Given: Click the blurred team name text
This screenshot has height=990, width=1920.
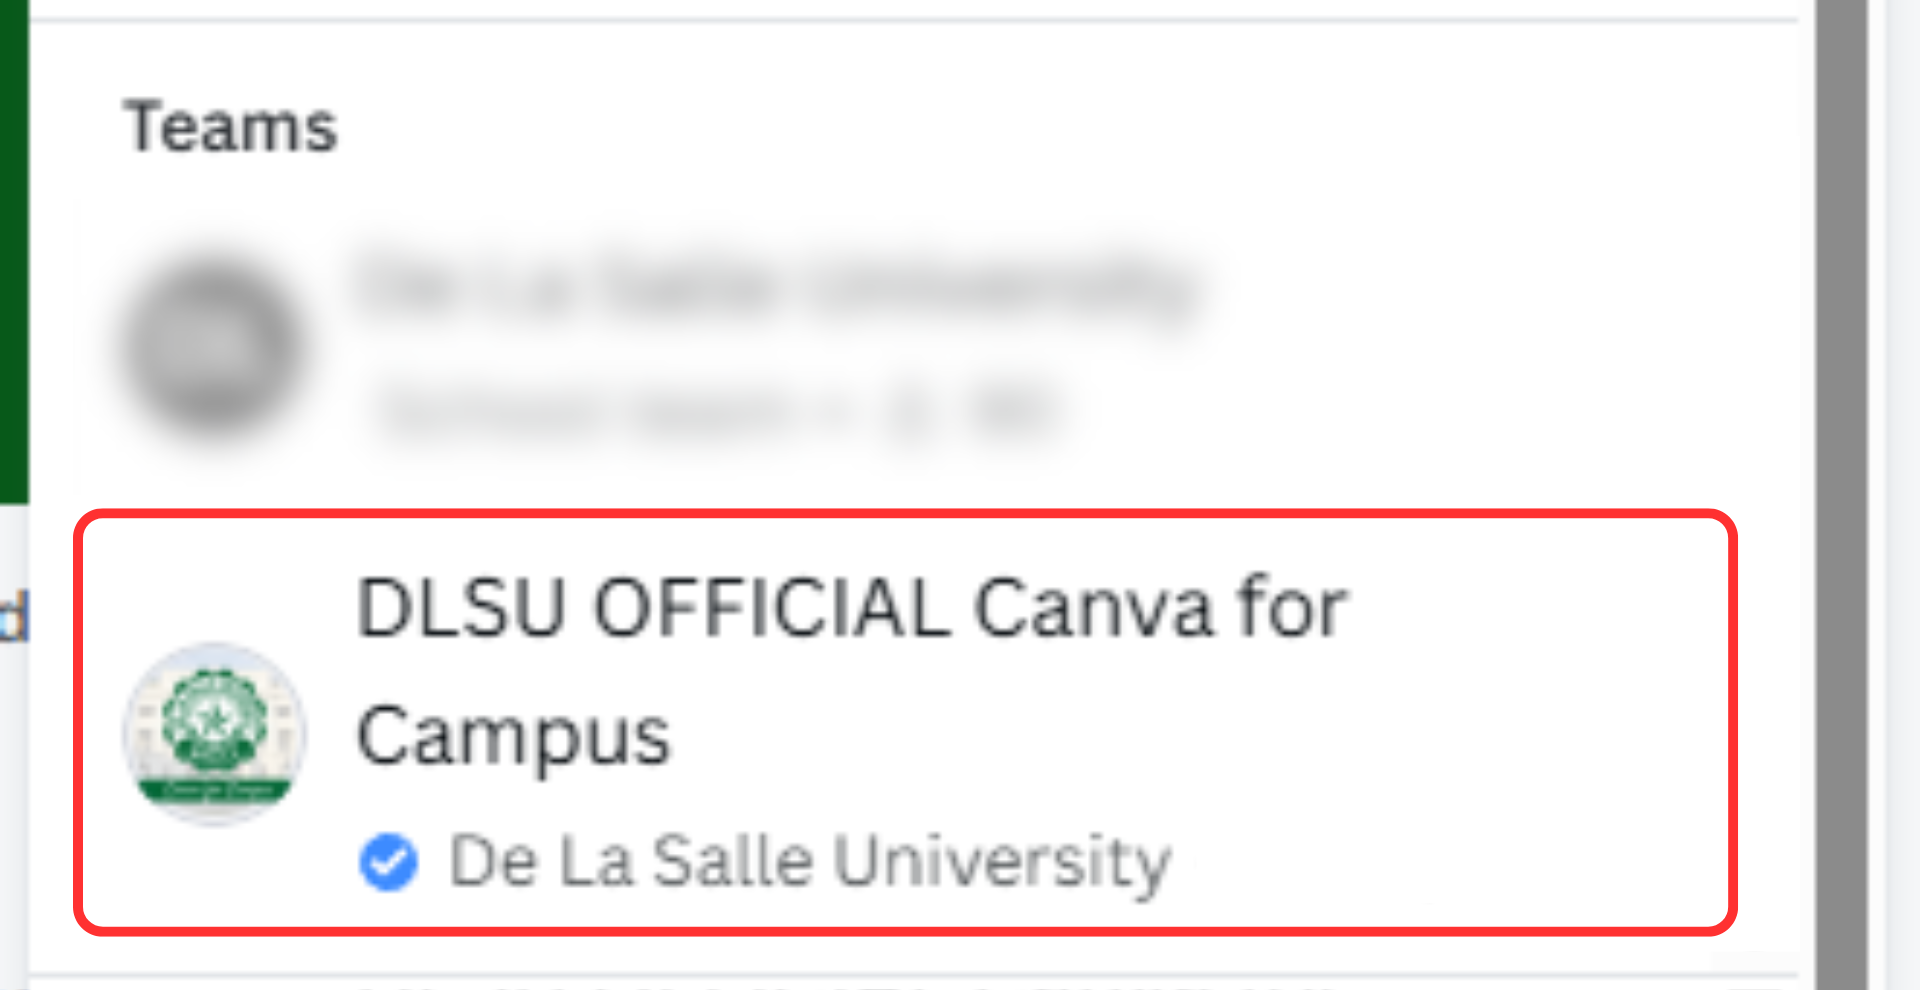Looking at the screenshot, I should click(x=776, y=288).
